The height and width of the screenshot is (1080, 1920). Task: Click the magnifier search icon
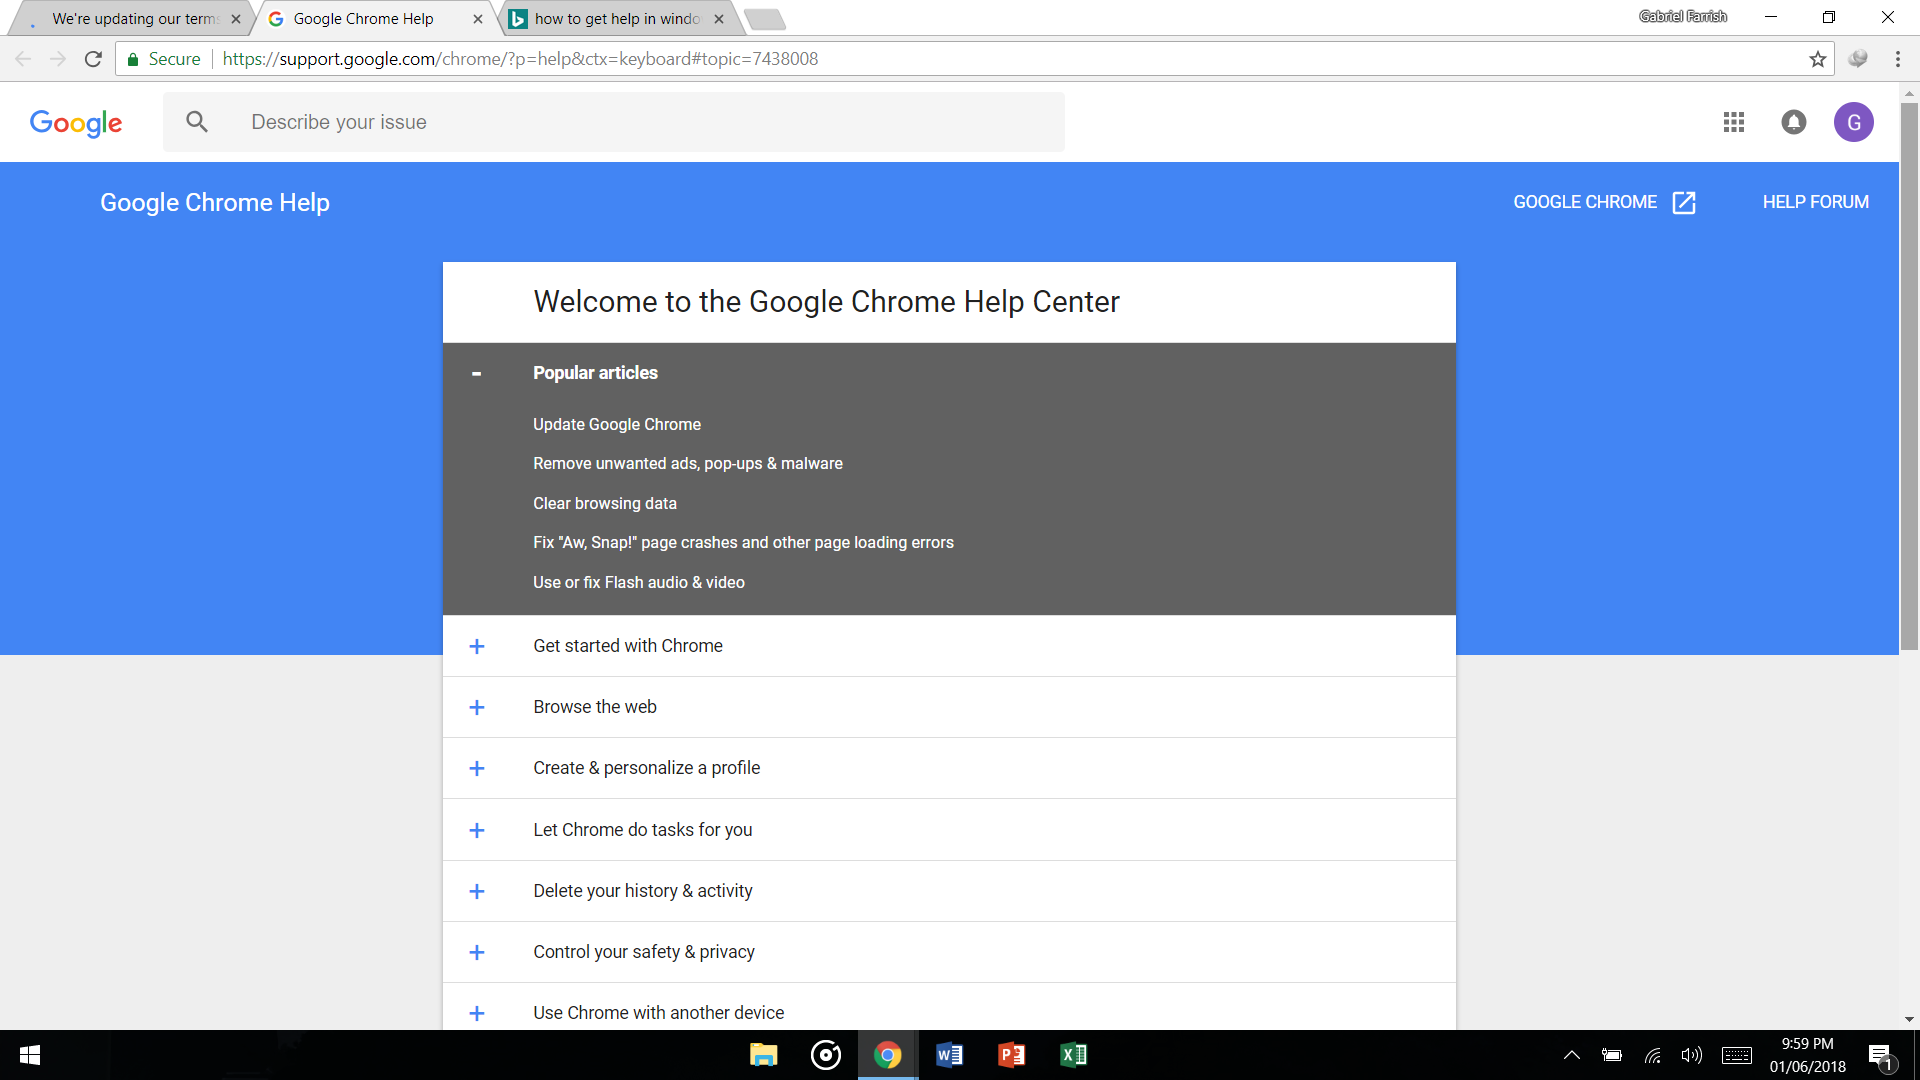click(x=197, y=122)
